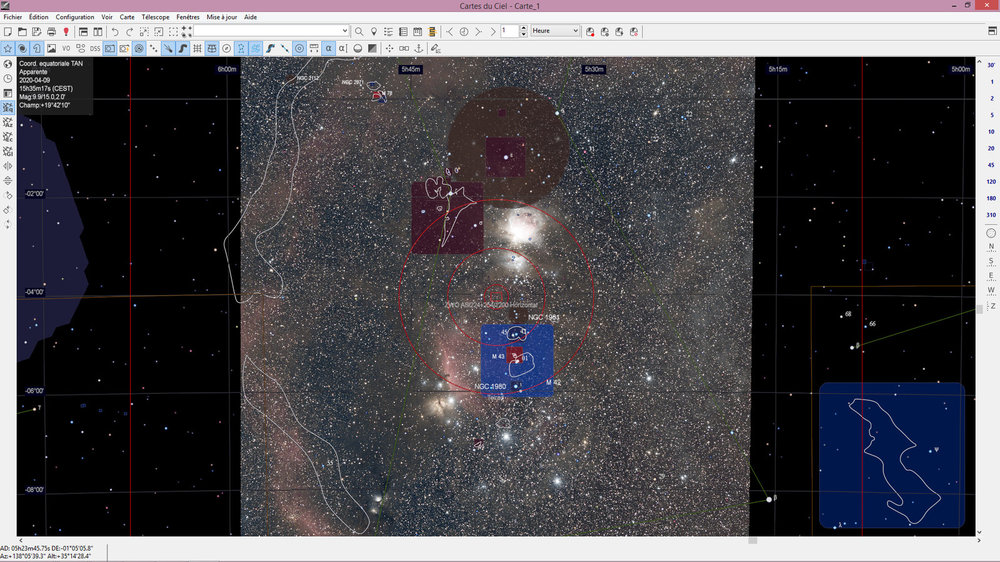
Task: Toggle object labels with the alpha icon
Action: click(328, 48)
